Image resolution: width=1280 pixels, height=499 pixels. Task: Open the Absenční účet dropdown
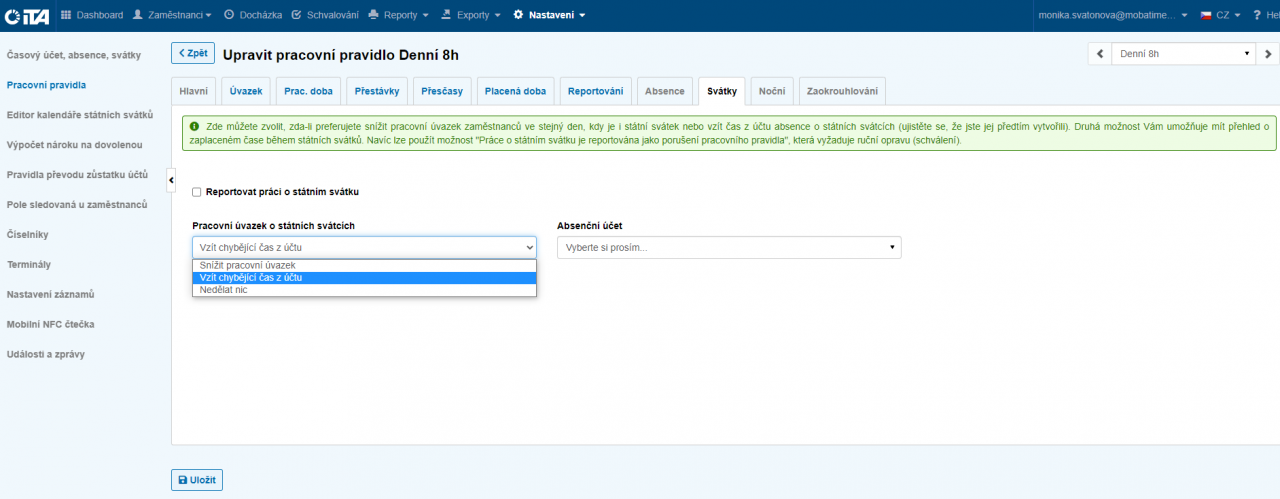[728, 247]
